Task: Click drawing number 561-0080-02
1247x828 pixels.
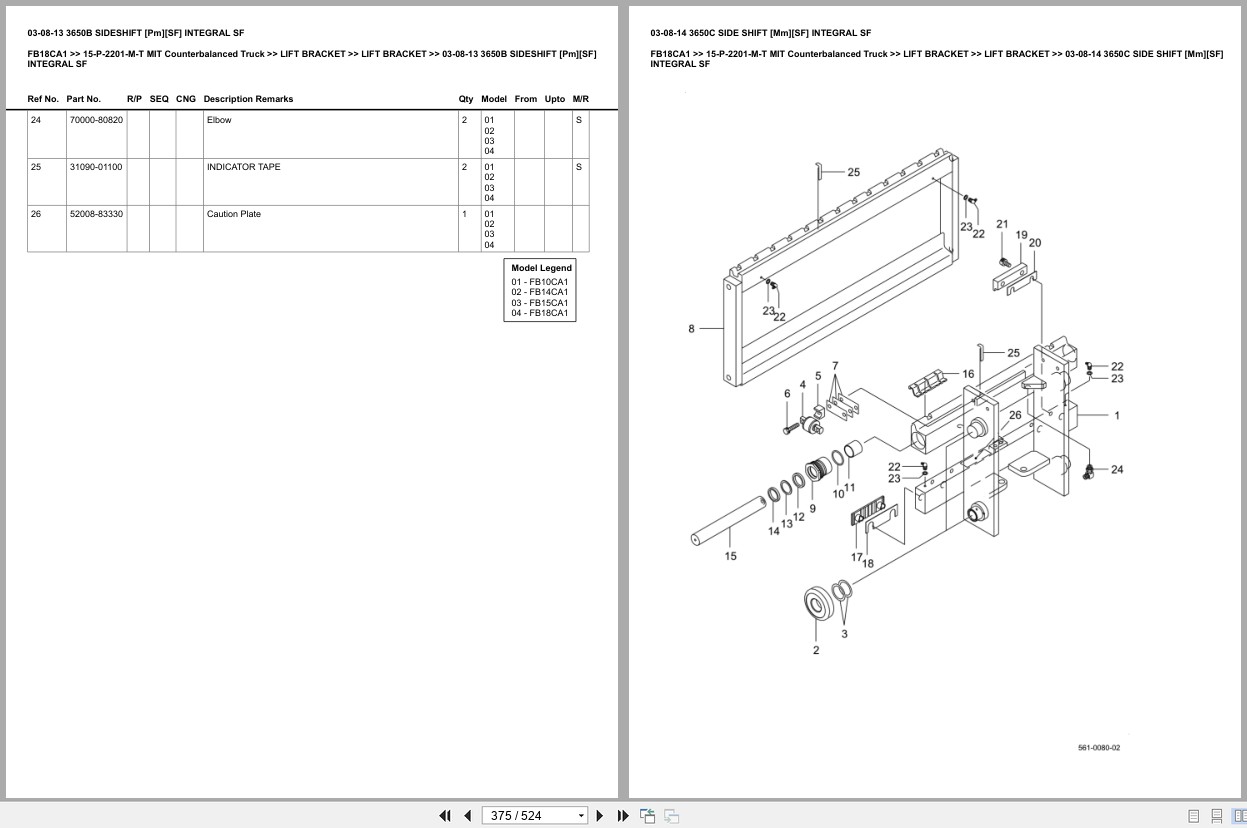Action: pos(1099,748)
